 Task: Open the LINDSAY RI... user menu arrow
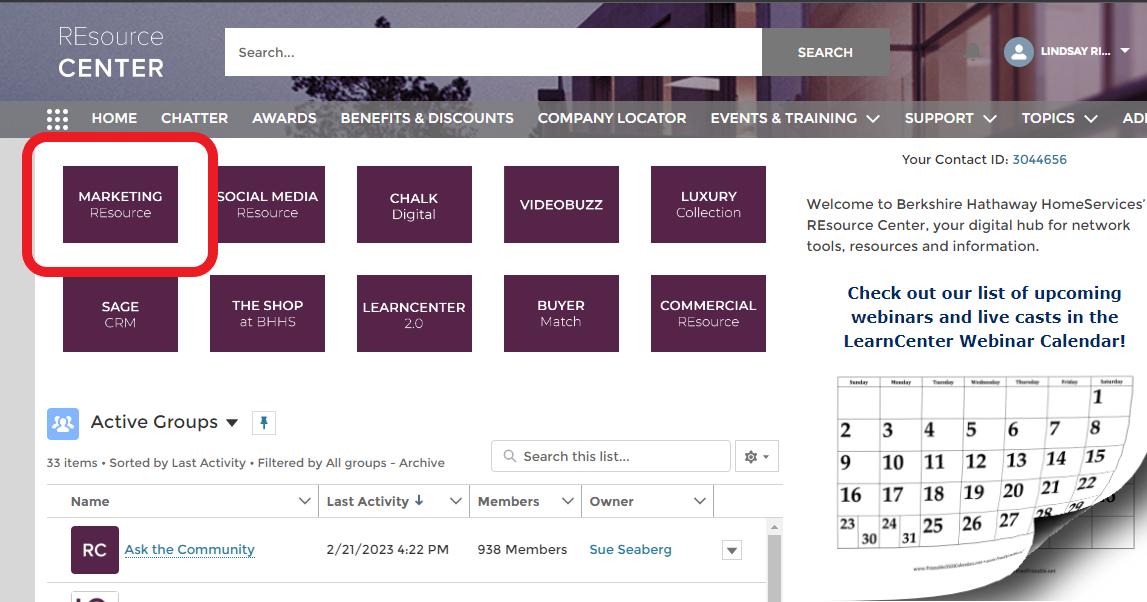click(1125, 51)
